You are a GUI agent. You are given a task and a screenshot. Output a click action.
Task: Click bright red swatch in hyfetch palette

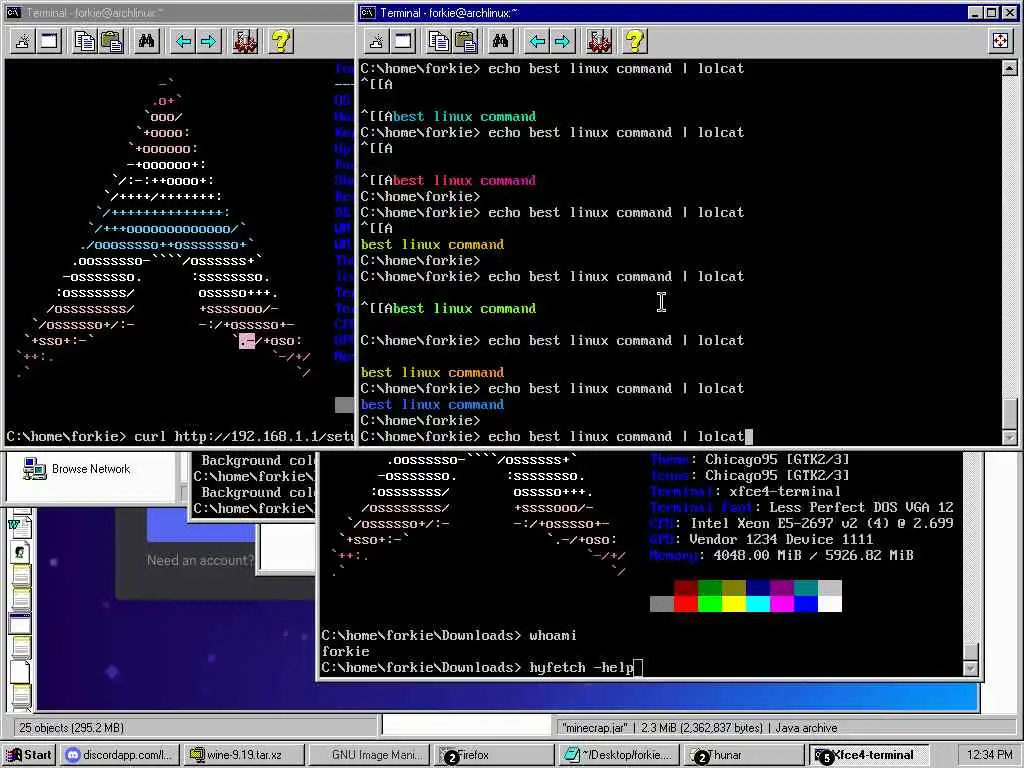pos(686,604)
